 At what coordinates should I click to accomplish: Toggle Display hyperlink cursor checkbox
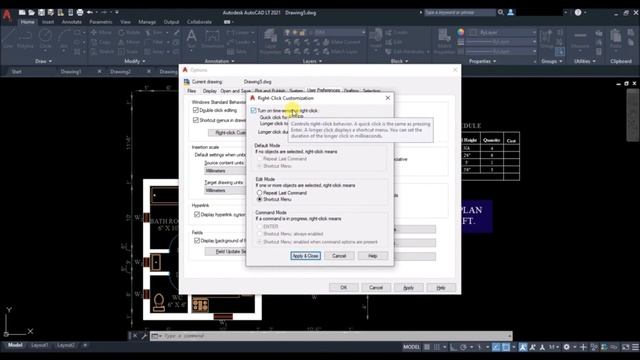click(197, 214)
